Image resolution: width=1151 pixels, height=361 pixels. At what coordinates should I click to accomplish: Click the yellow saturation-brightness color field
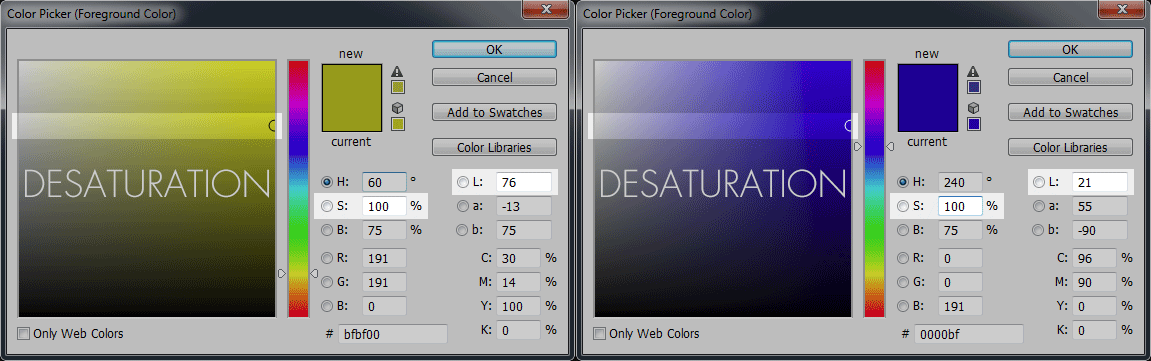147,189
